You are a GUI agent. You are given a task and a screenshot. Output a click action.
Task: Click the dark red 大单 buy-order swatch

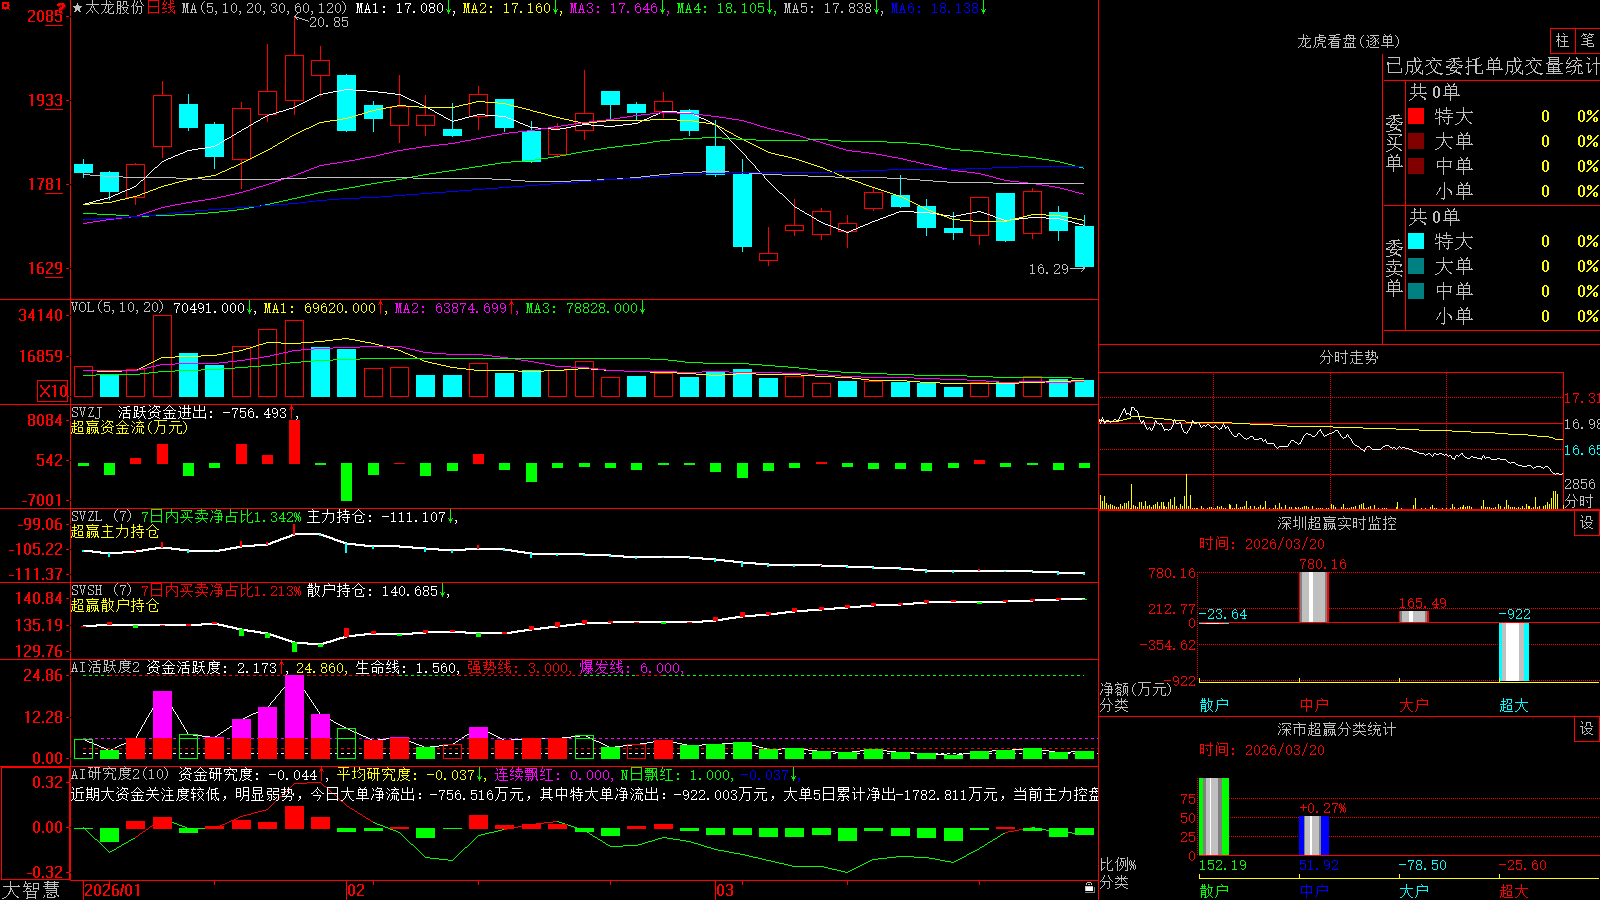click(1416, 141)
